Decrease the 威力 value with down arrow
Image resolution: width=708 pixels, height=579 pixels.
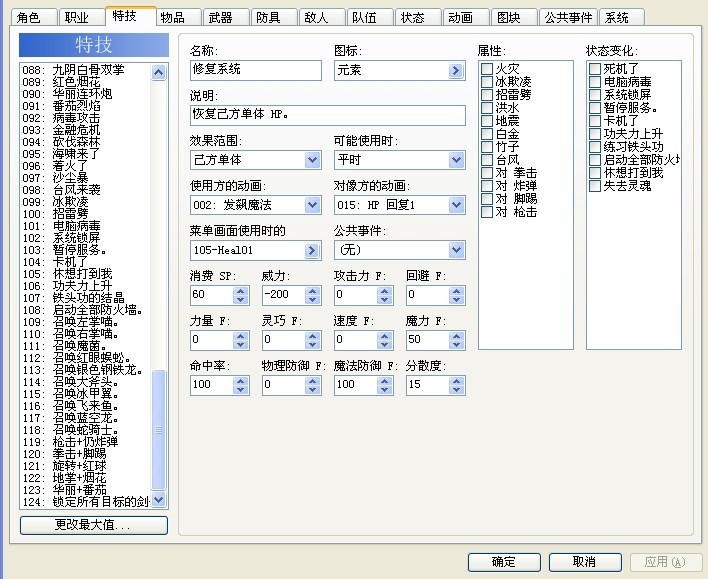coord(312,300)
